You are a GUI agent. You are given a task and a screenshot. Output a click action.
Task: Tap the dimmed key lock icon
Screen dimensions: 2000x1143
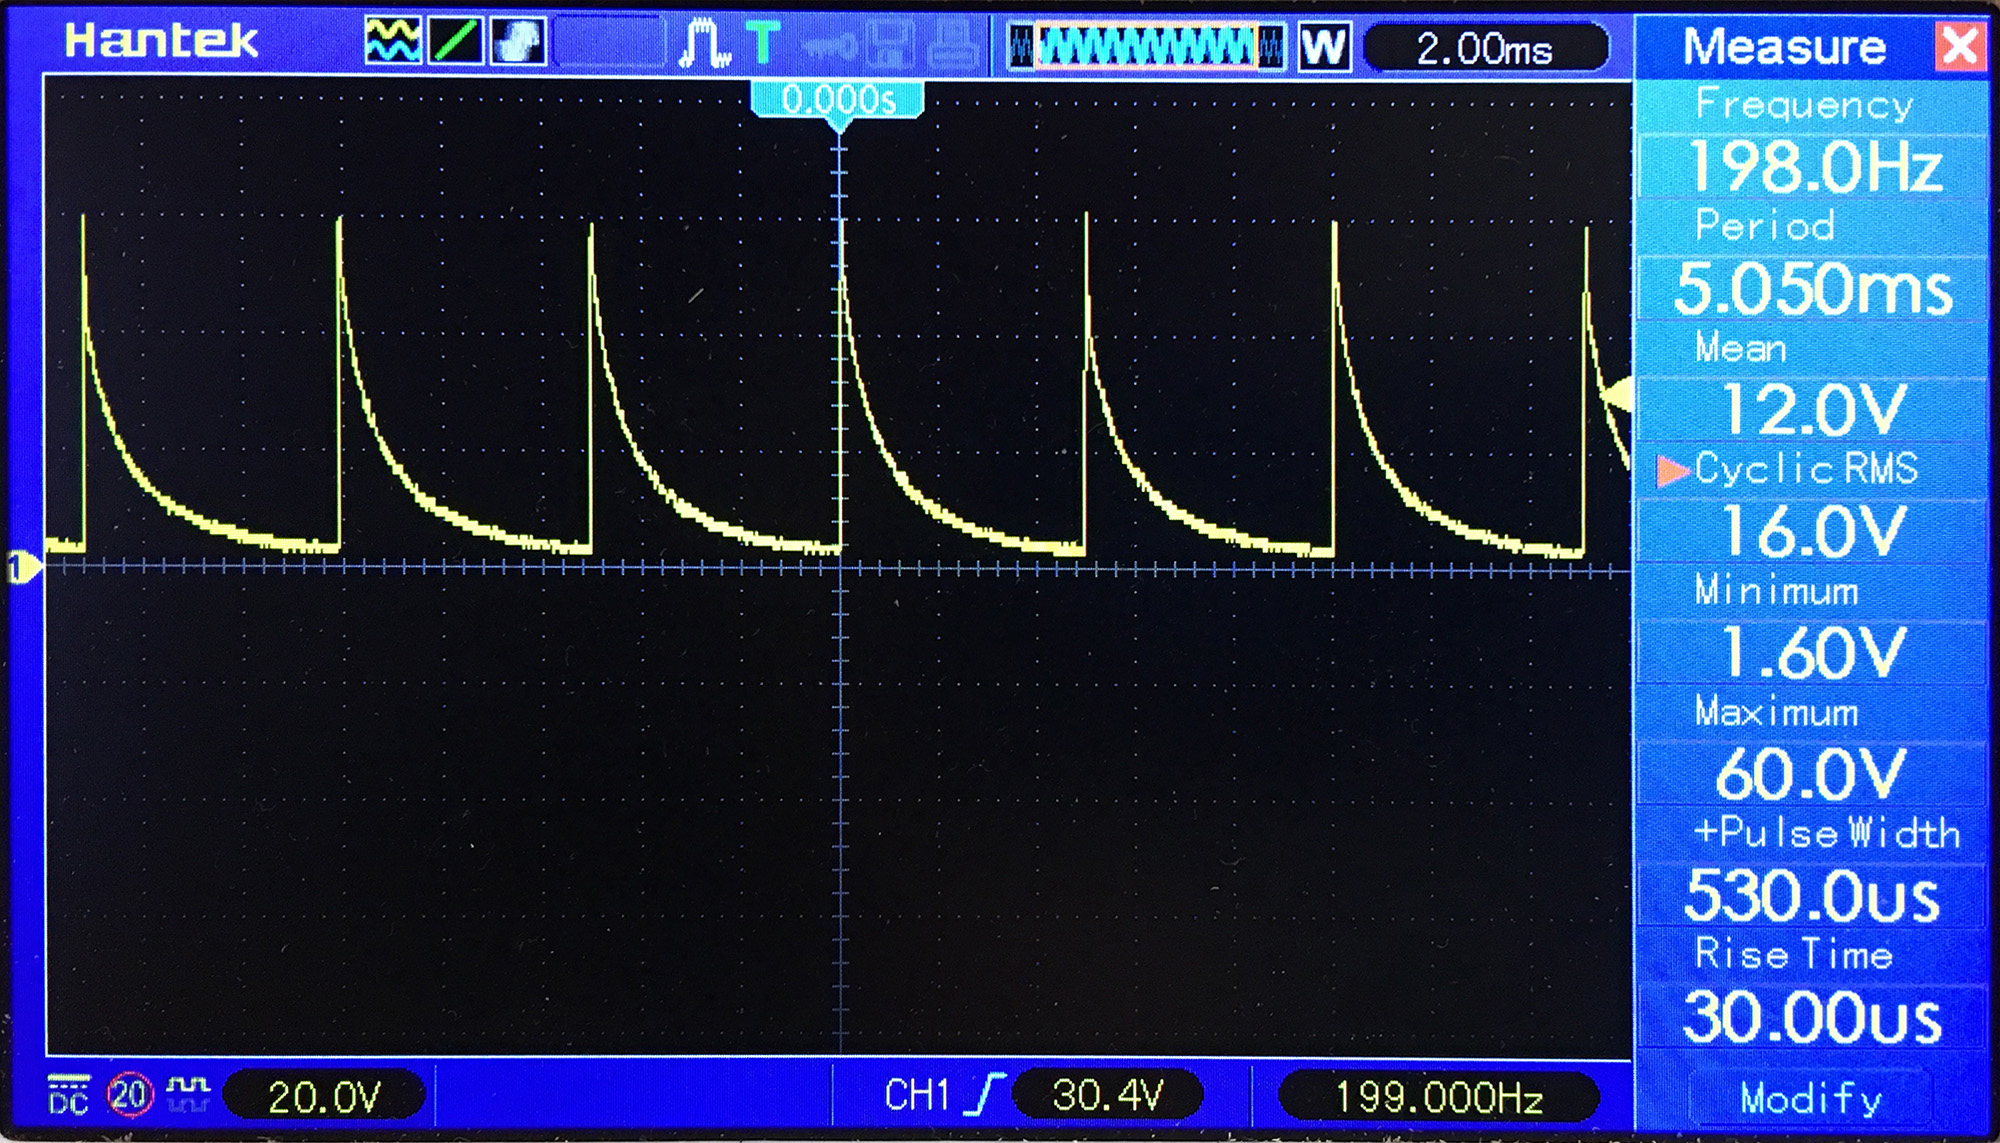829,45
